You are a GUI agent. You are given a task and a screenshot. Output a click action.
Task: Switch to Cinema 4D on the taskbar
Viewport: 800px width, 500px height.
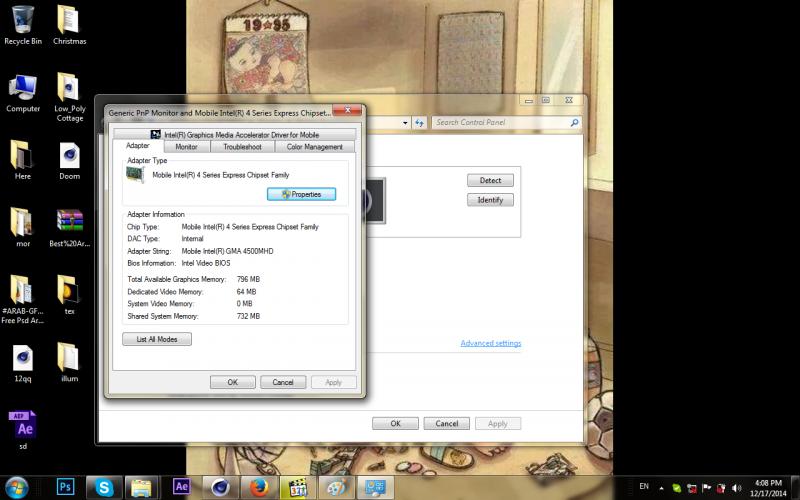220,487
